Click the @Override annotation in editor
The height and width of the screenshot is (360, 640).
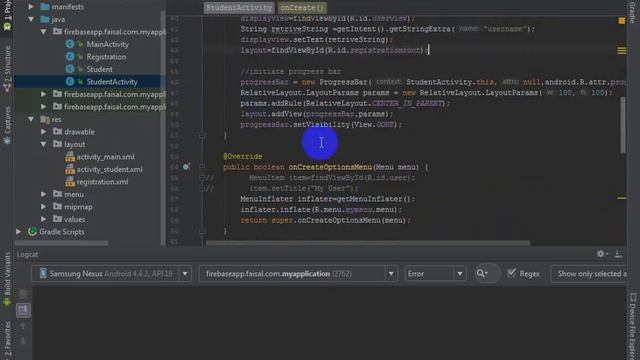tap(243, 156)
